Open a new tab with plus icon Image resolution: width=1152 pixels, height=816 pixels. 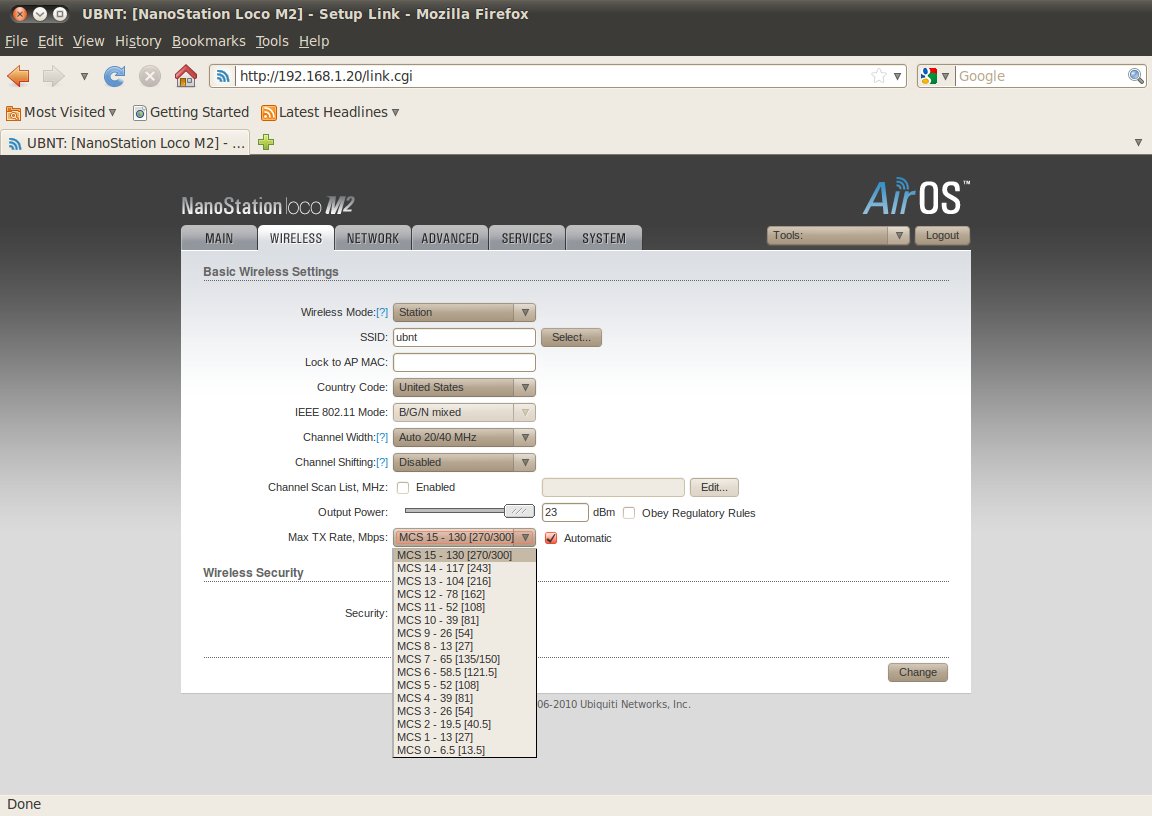pyautogui.click(x=266, y=143)
